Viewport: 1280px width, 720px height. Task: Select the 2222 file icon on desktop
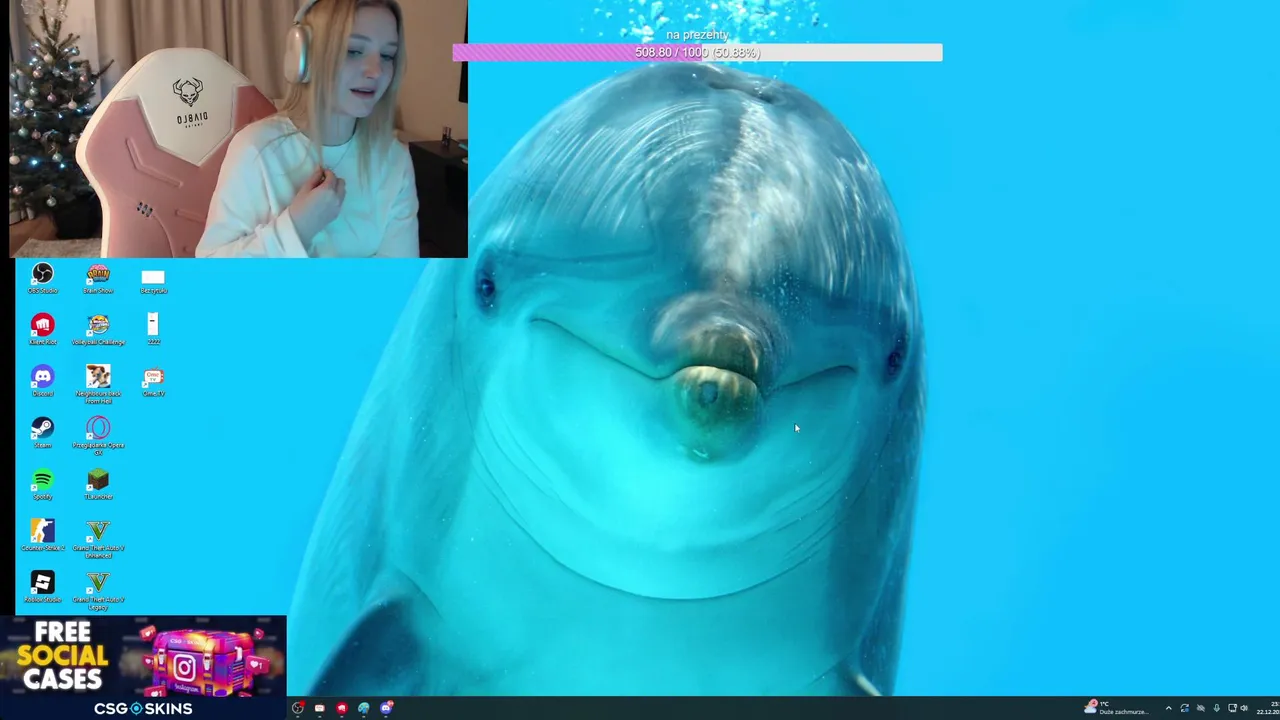153,329
